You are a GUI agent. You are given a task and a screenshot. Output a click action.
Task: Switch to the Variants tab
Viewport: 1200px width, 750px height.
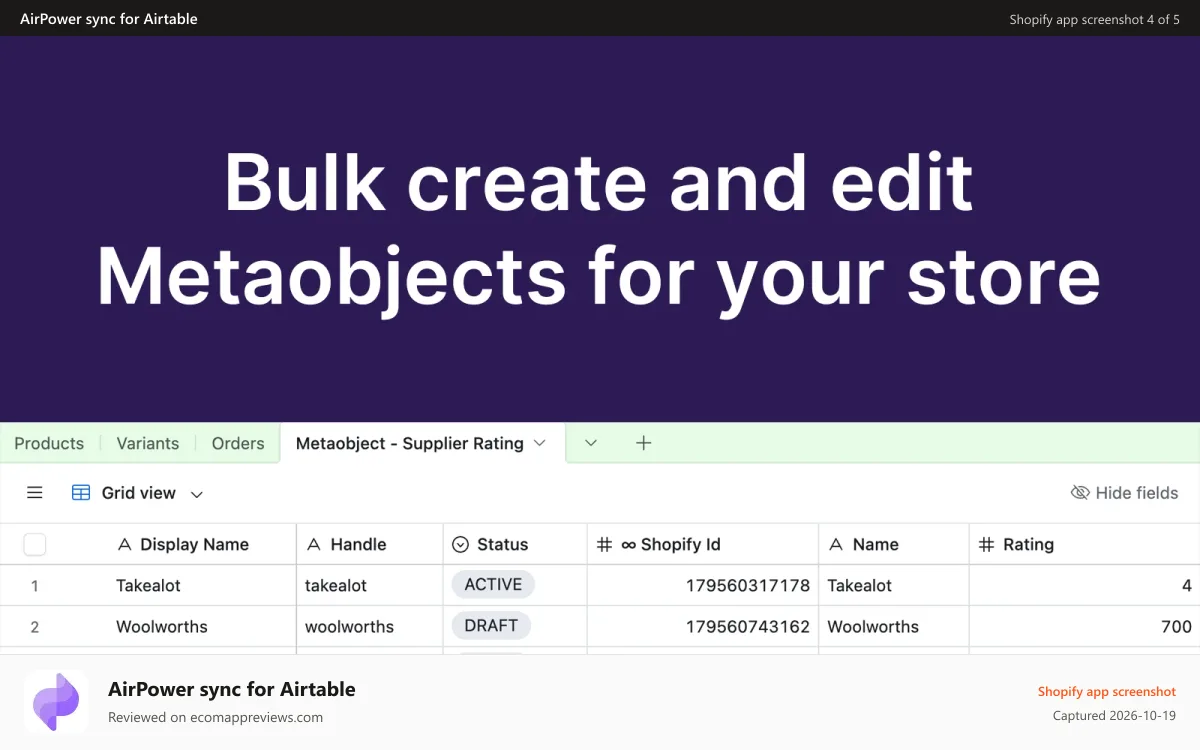pos(148,443)
